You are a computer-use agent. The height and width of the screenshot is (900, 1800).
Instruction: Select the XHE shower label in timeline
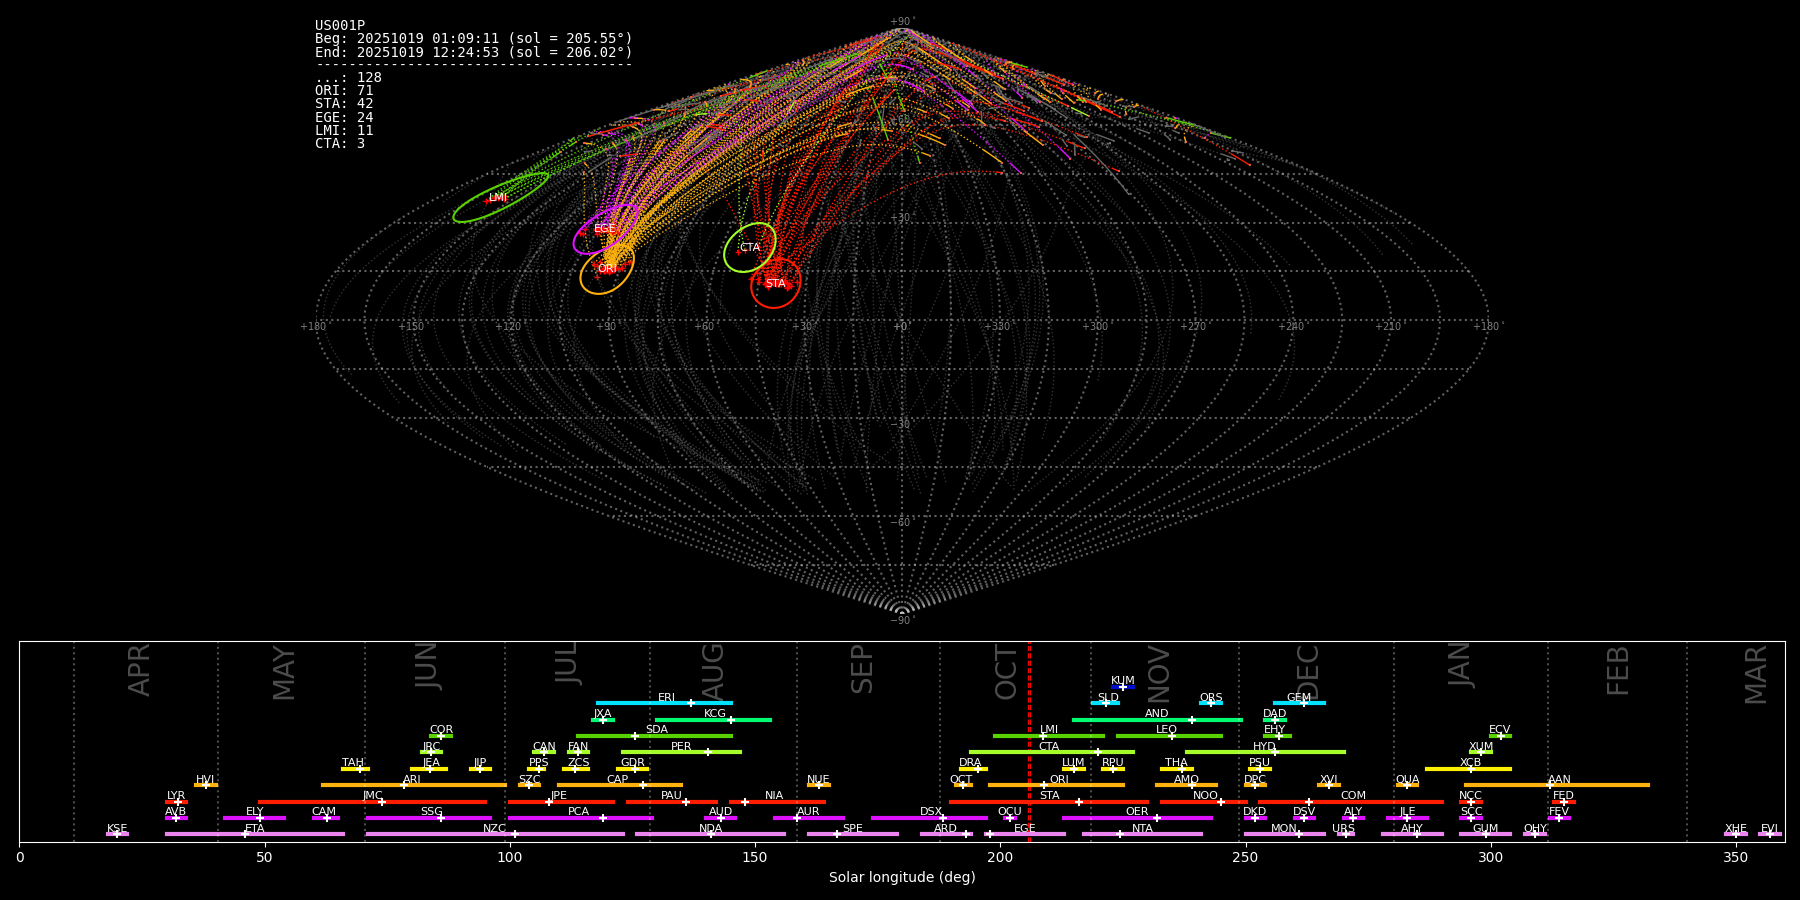tap(1736, 828)
